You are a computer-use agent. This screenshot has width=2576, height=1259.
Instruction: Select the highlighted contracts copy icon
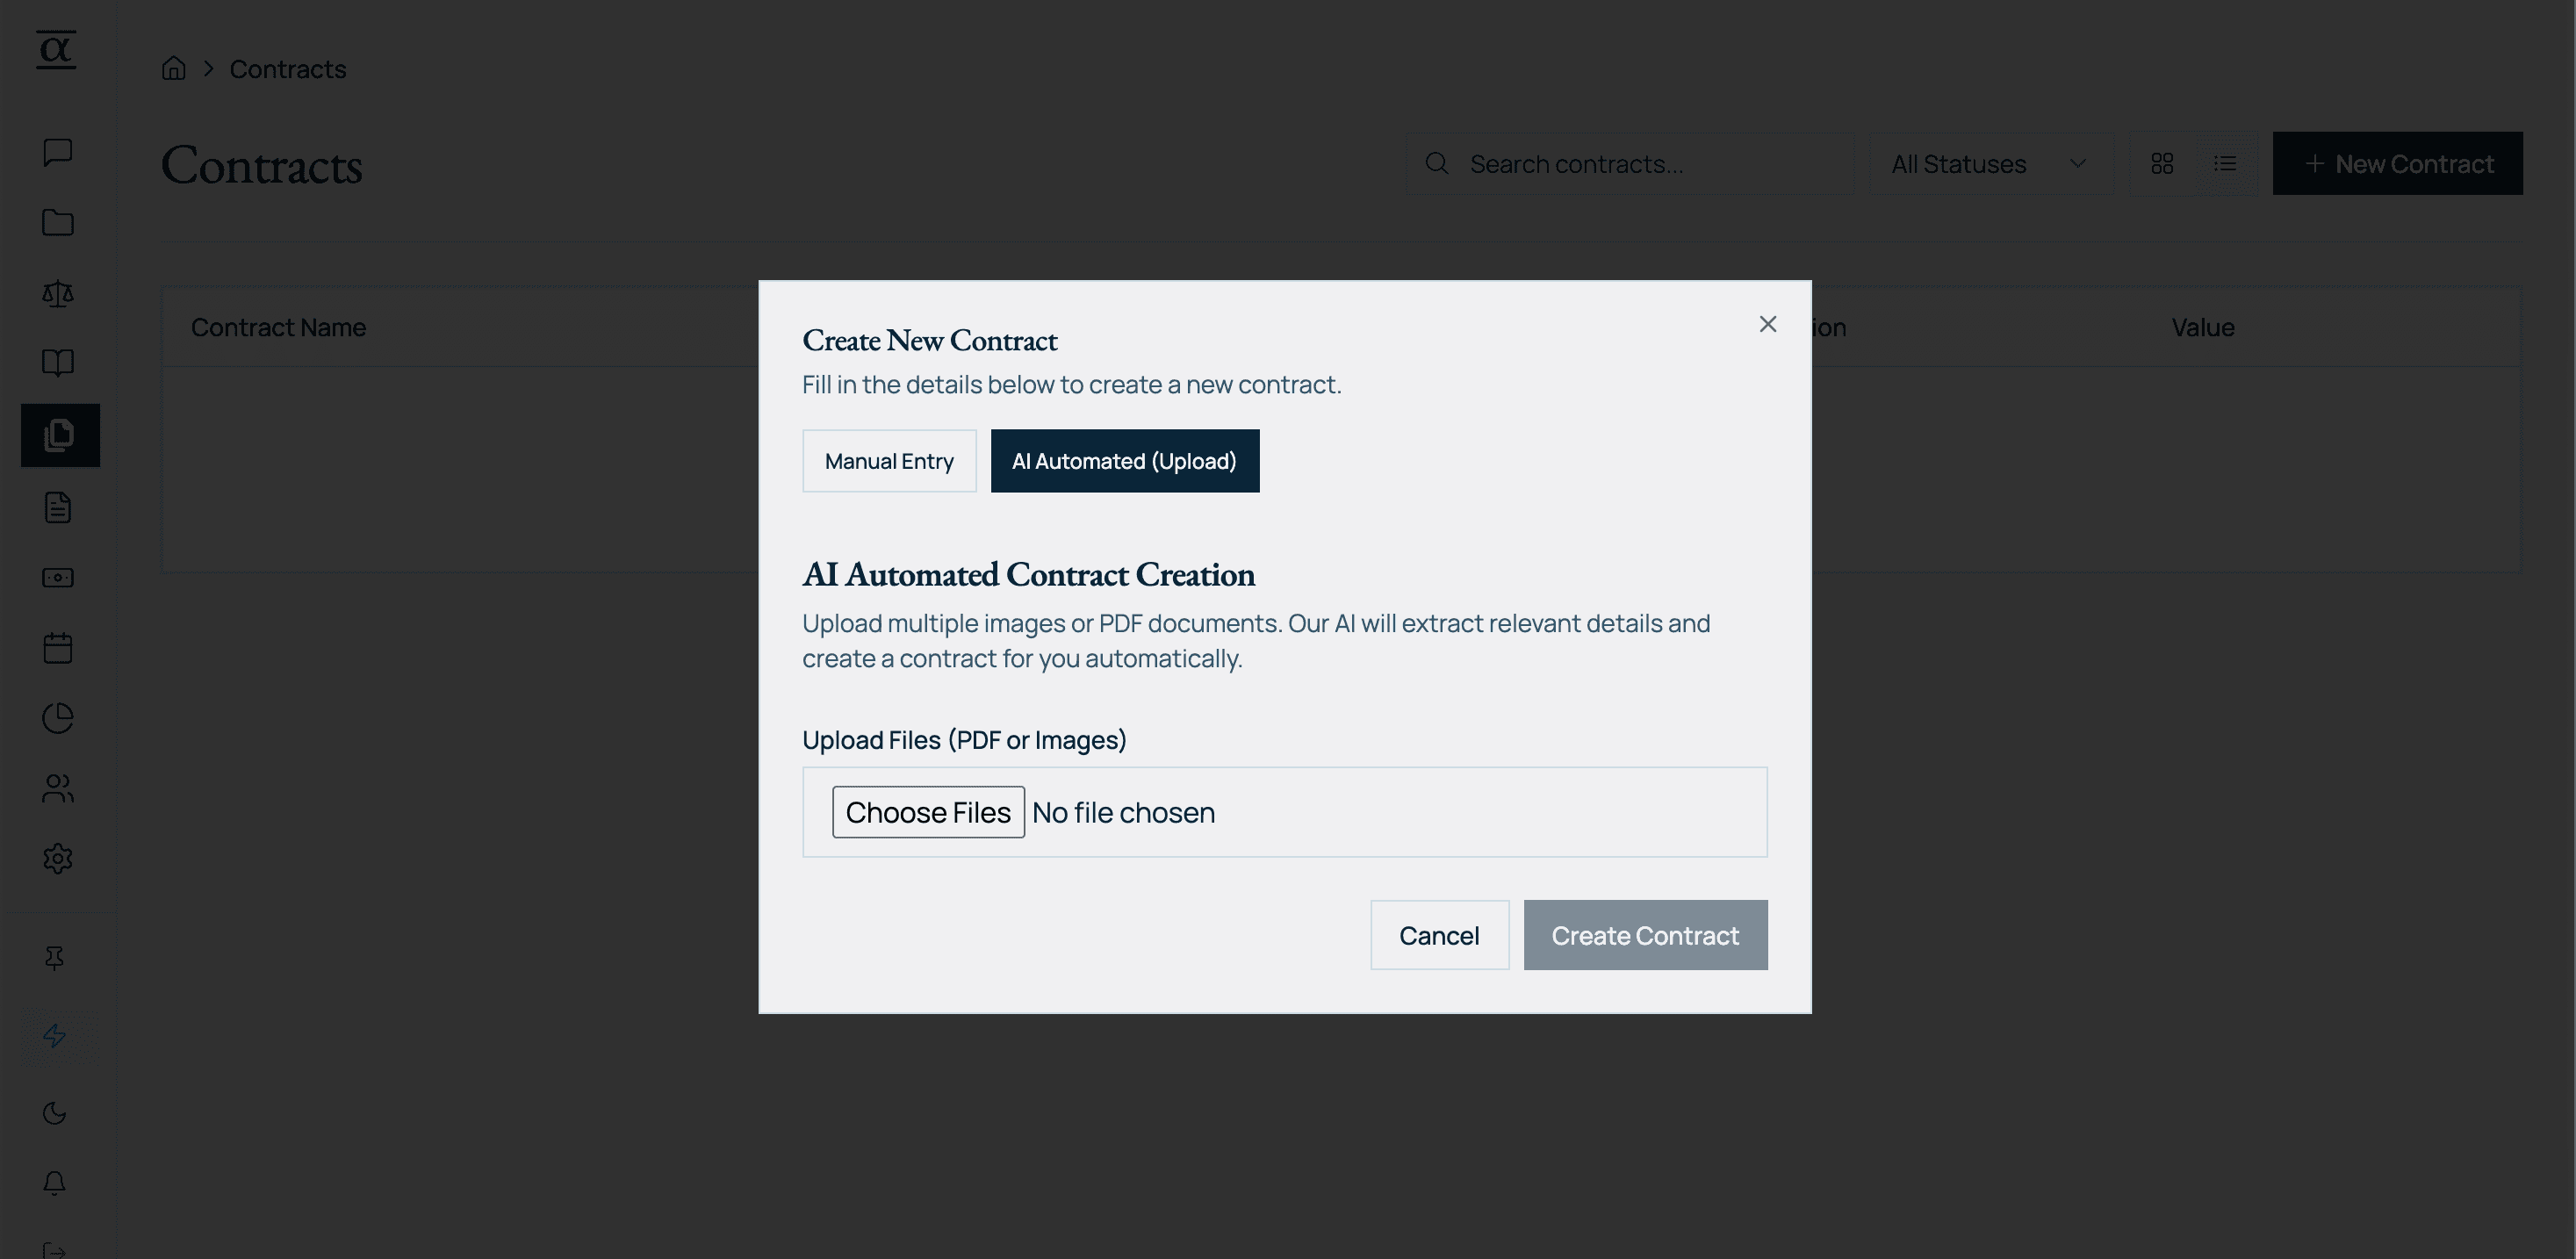(x=60, y=435)
